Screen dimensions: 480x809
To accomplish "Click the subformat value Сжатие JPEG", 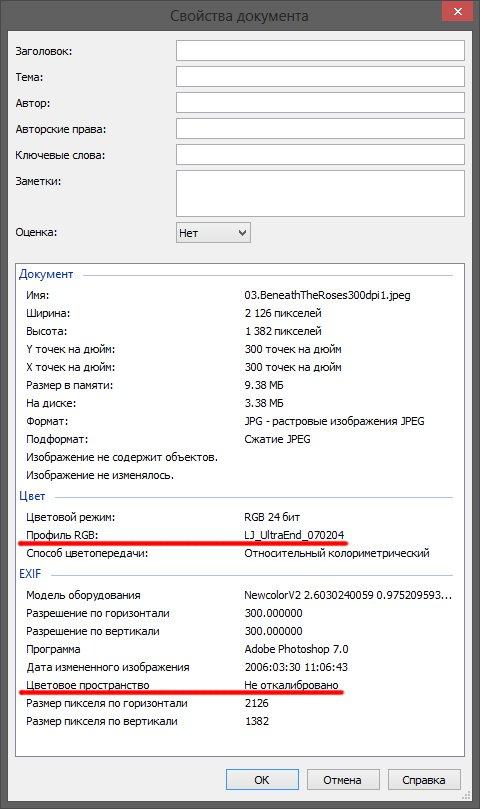I will point(277,440).
